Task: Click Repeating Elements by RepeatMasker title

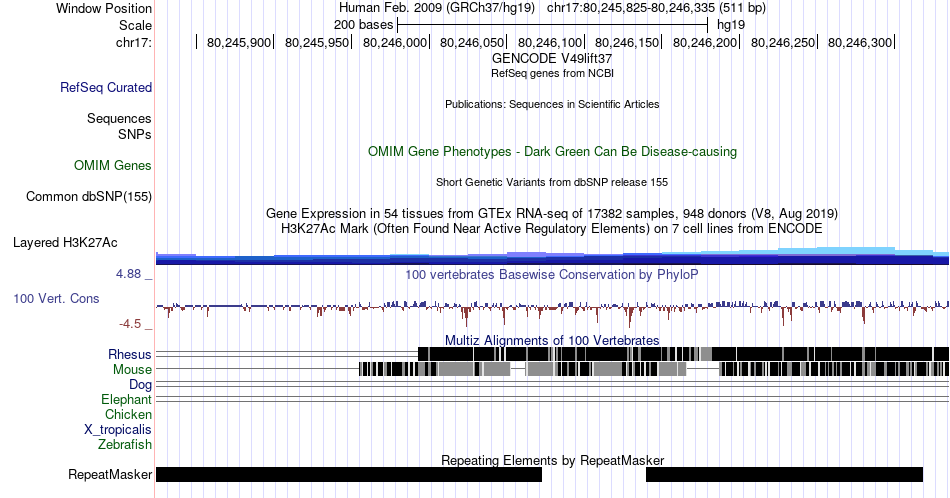Action: coord(552,460)
